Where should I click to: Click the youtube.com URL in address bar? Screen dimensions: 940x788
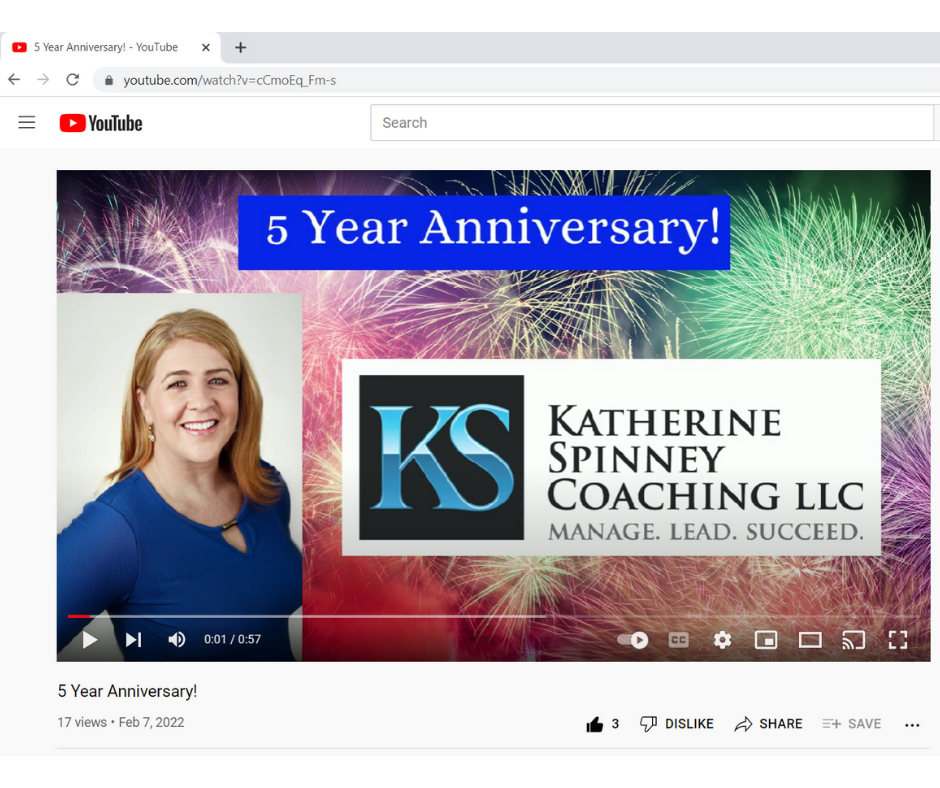pos(230,80)
